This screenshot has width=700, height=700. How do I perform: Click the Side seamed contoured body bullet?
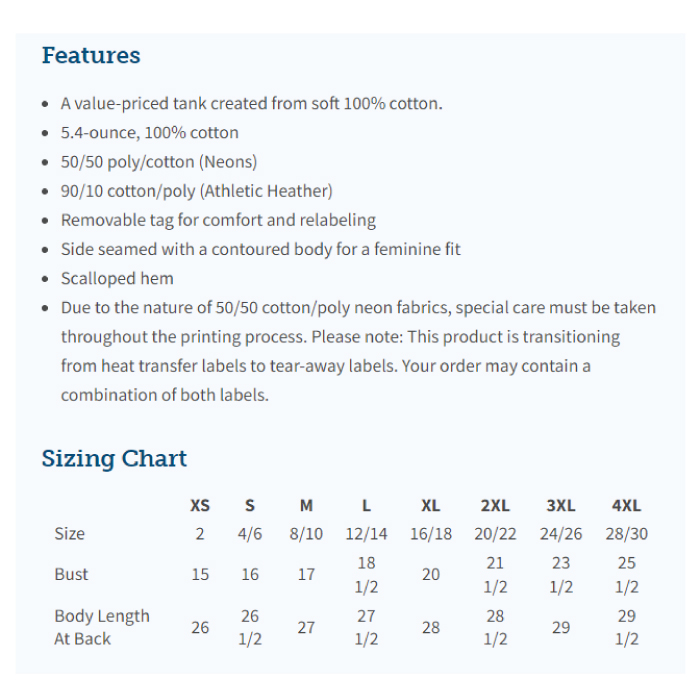coord(260,249)
